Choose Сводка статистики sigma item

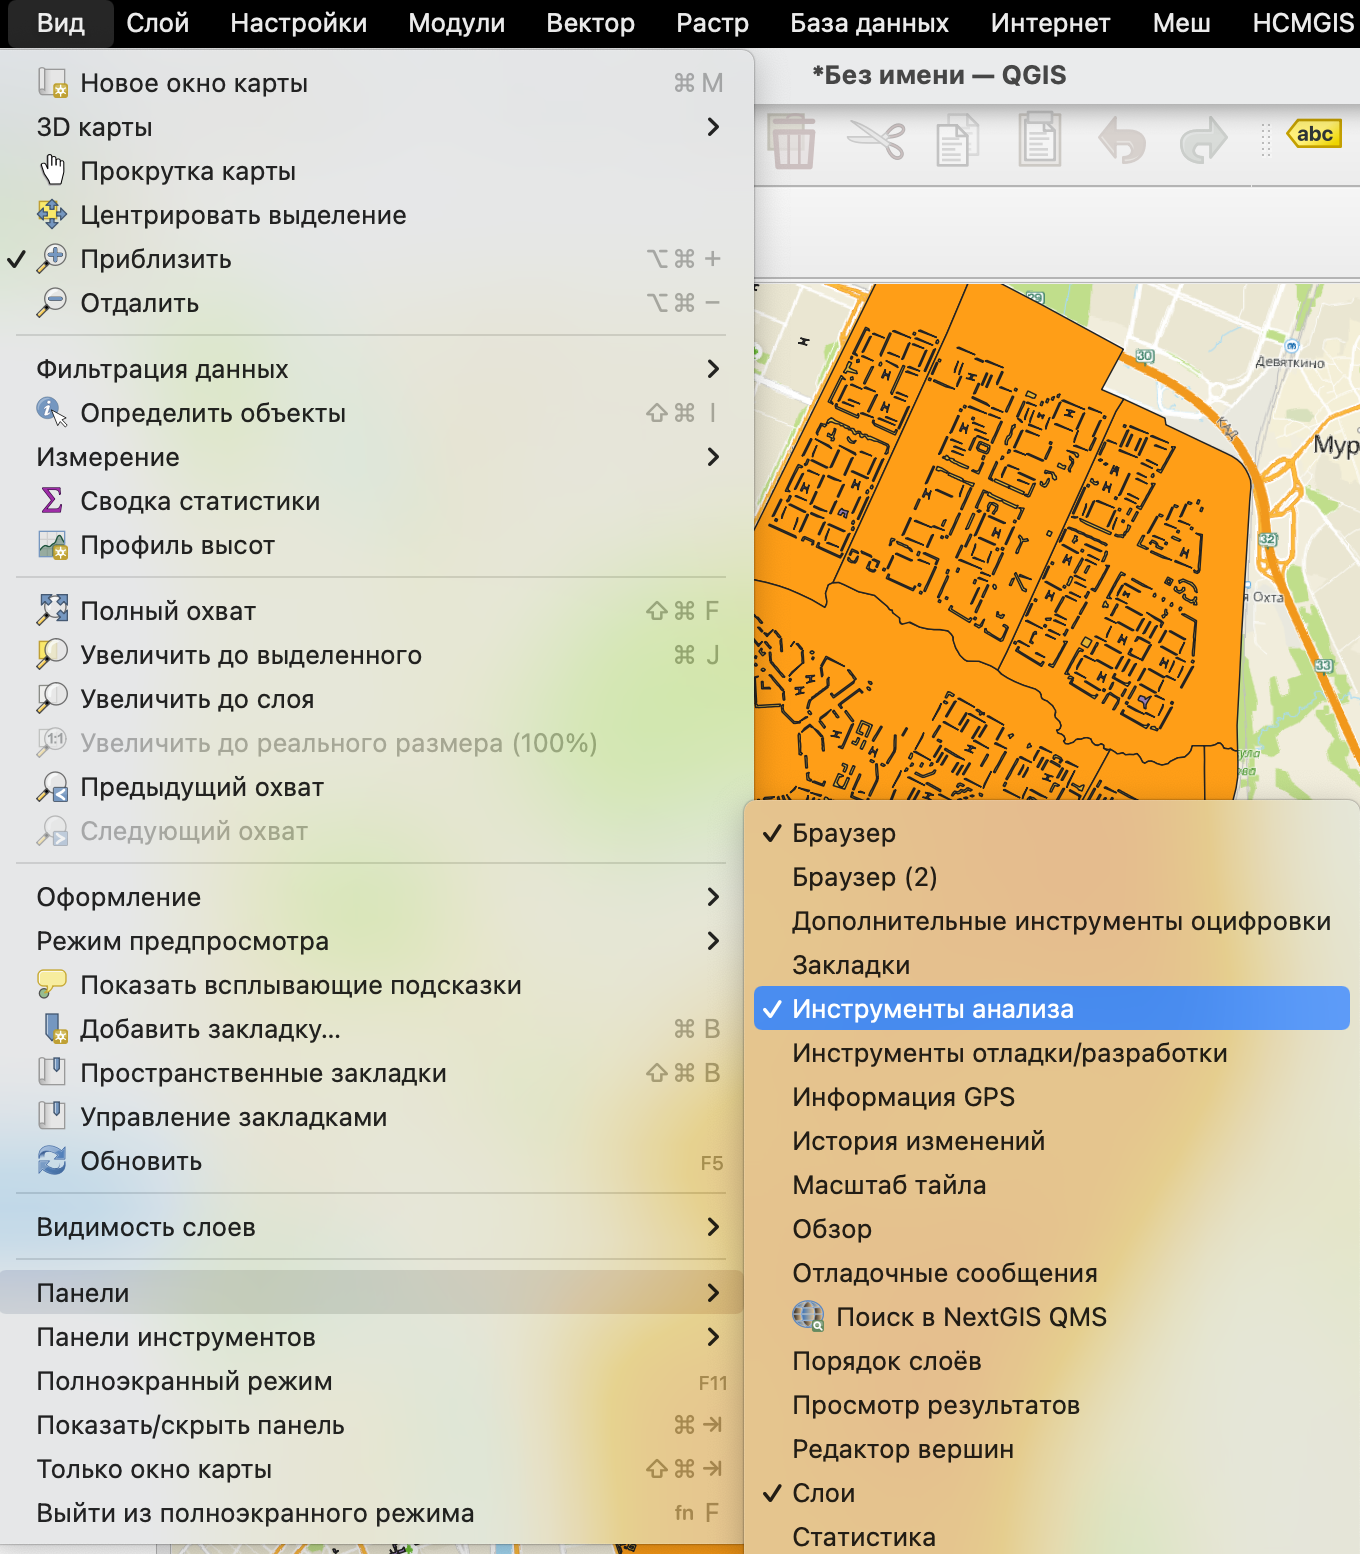[x=200, y=501]
